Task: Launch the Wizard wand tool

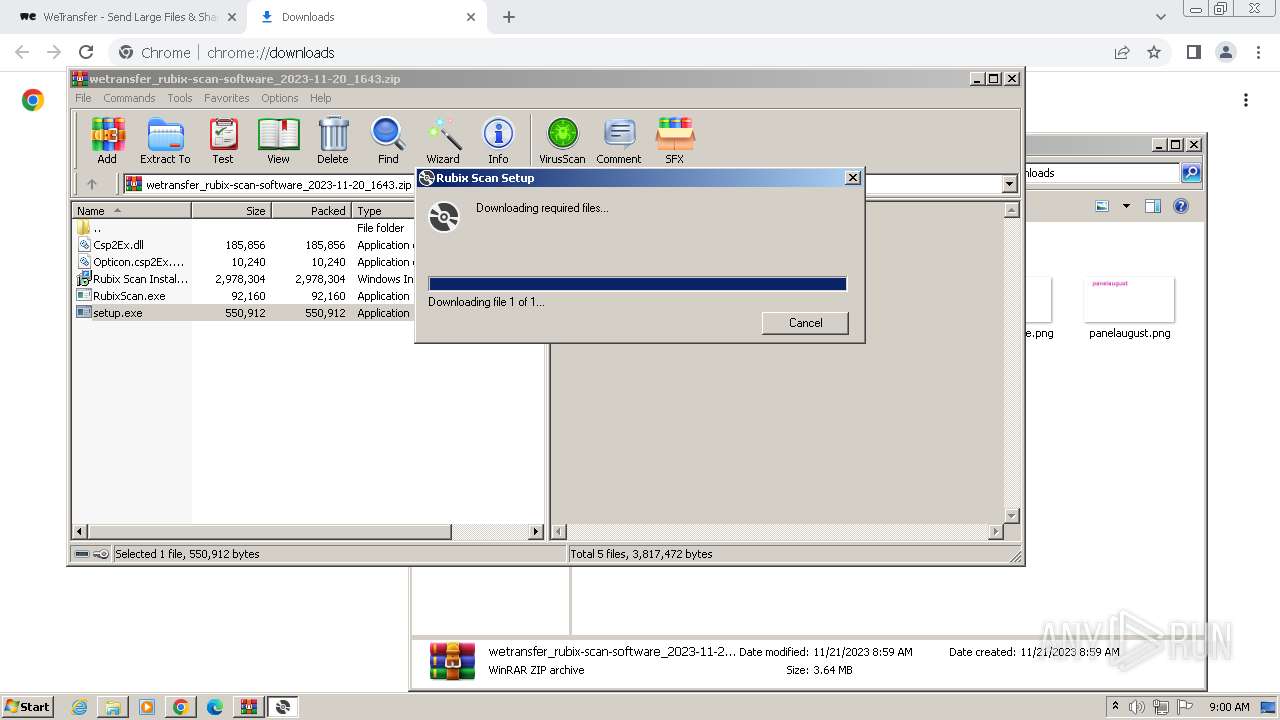Action: (443, 141)
